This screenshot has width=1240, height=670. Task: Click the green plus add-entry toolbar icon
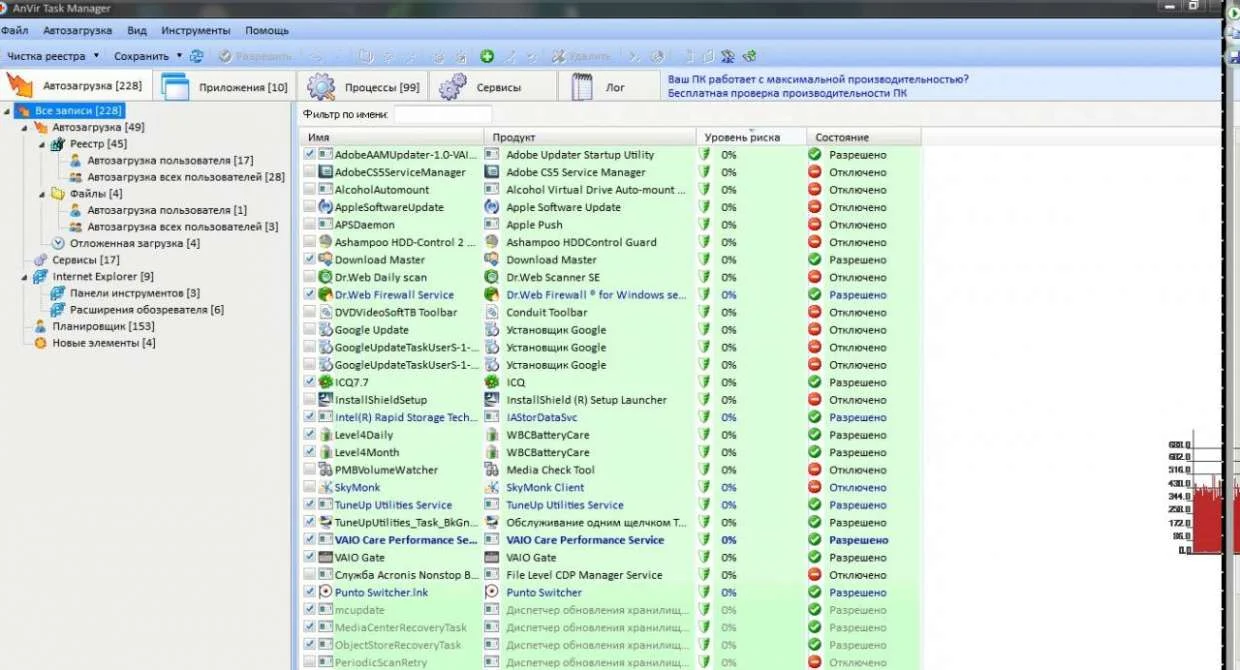[487, 56]
